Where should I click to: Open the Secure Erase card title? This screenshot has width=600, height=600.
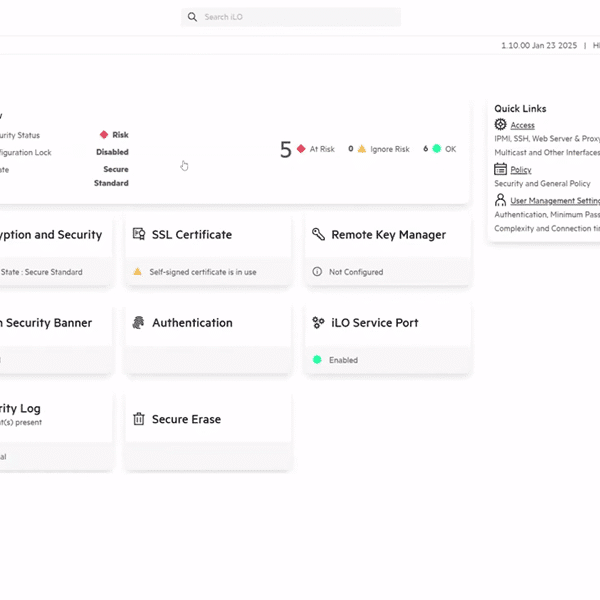coord(186,420)
